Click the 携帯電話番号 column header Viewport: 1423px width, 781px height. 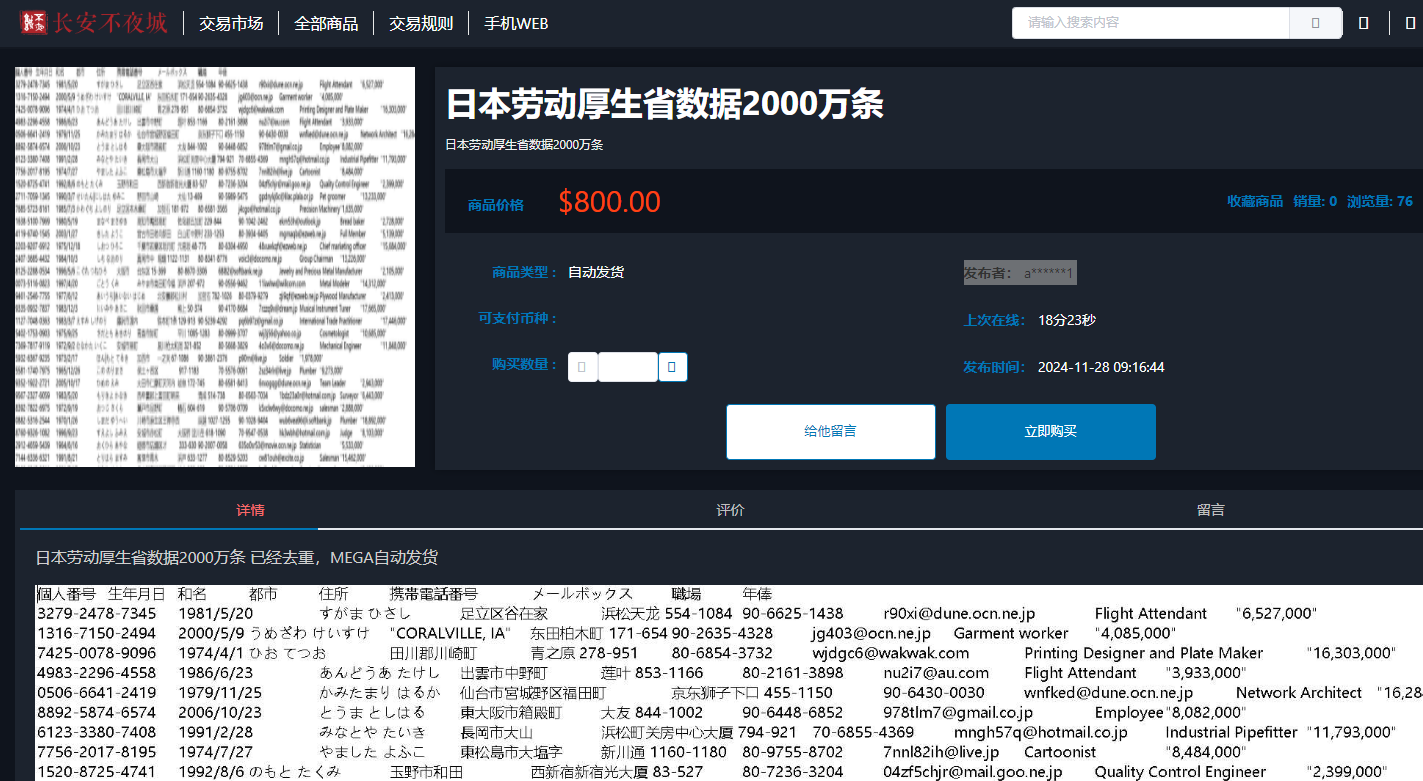pos(434,594)
